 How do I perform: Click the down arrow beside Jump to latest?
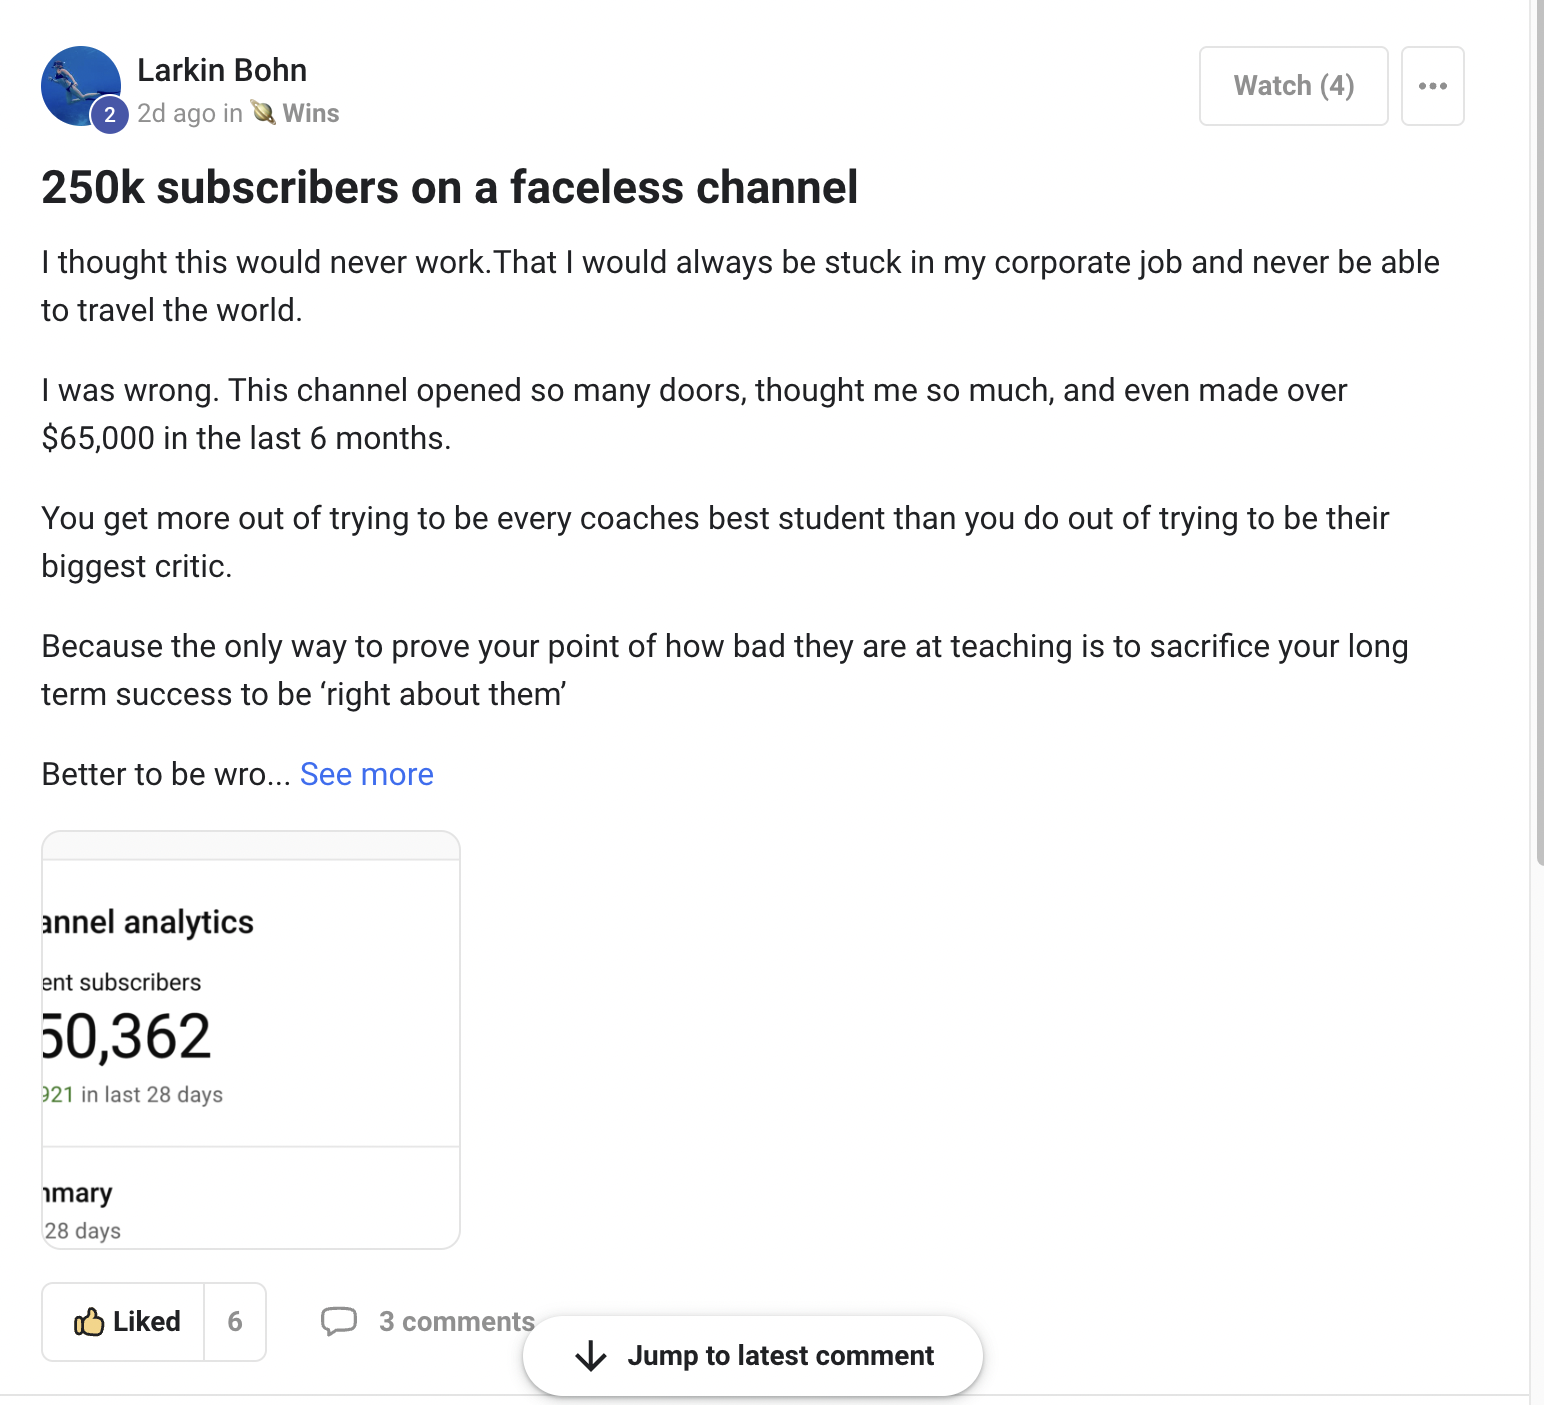tap(591, 1356)
